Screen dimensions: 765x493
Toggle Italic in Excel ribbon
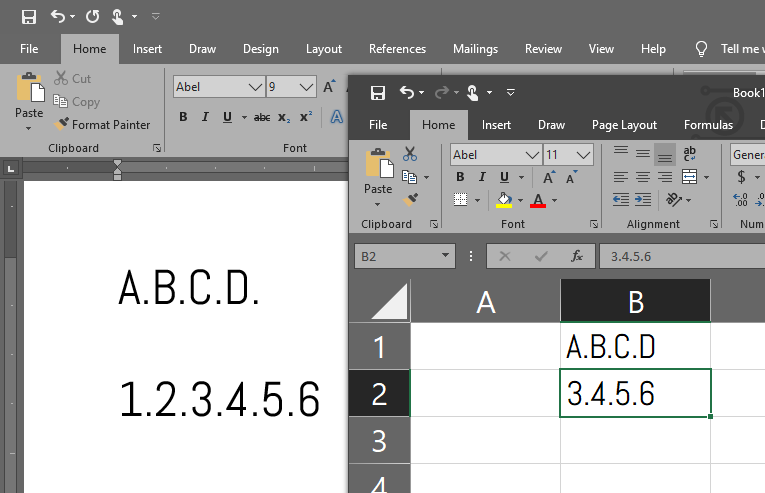pyautogui.click(x=482, y=177)
